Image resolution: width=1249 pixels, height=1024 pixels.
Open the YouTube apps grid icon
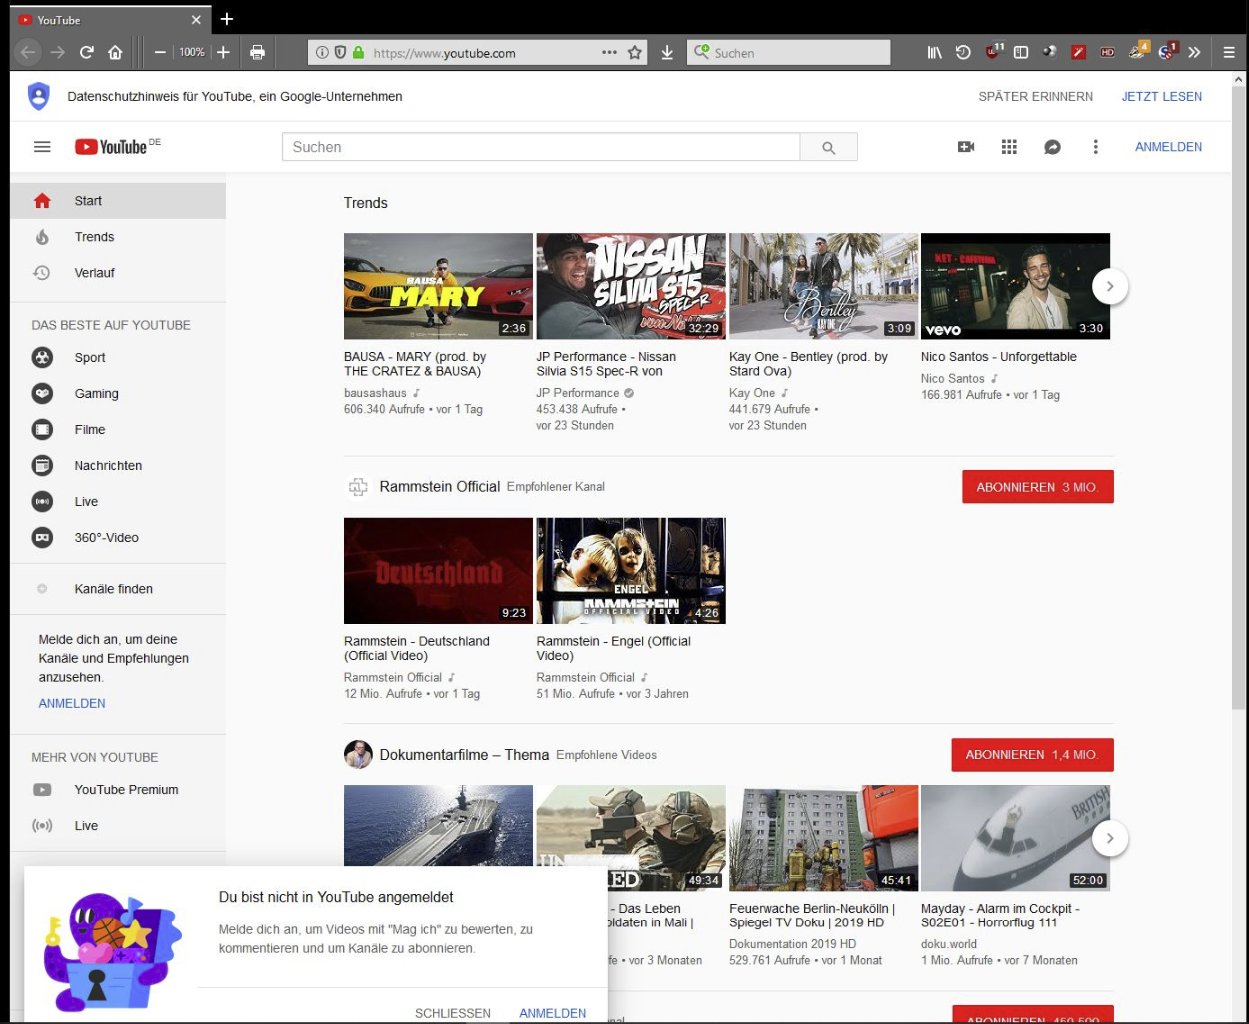1009,147
